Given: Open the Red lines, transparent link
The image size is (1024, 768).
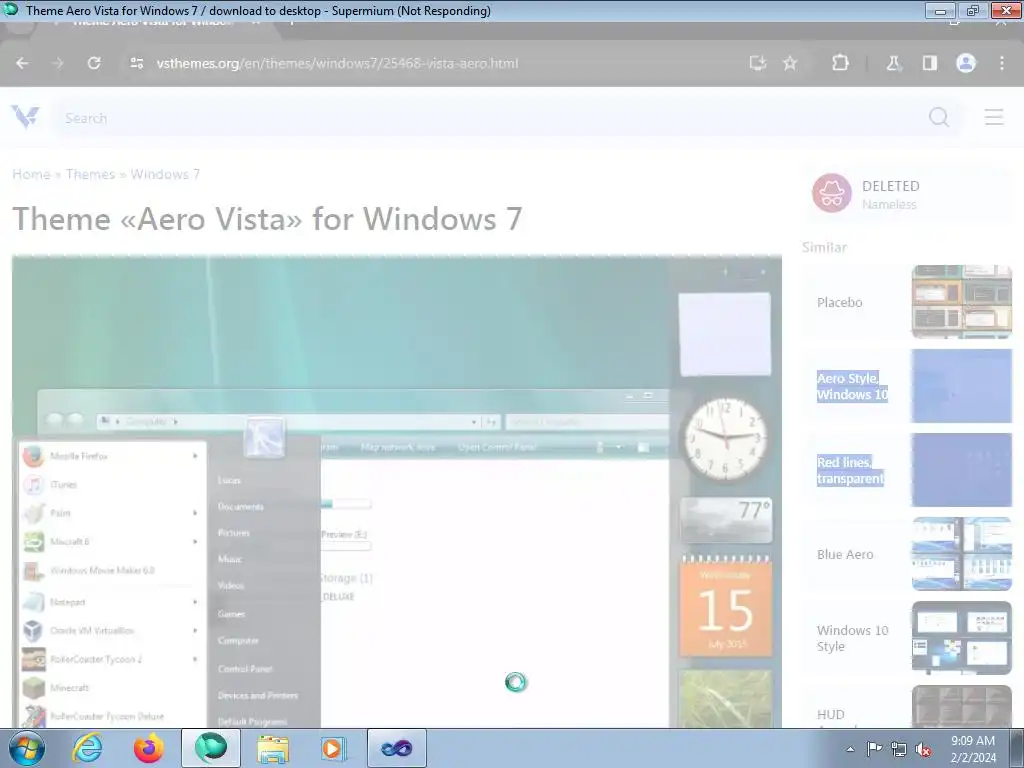Looking at the screenshot, I should (850, 470).
